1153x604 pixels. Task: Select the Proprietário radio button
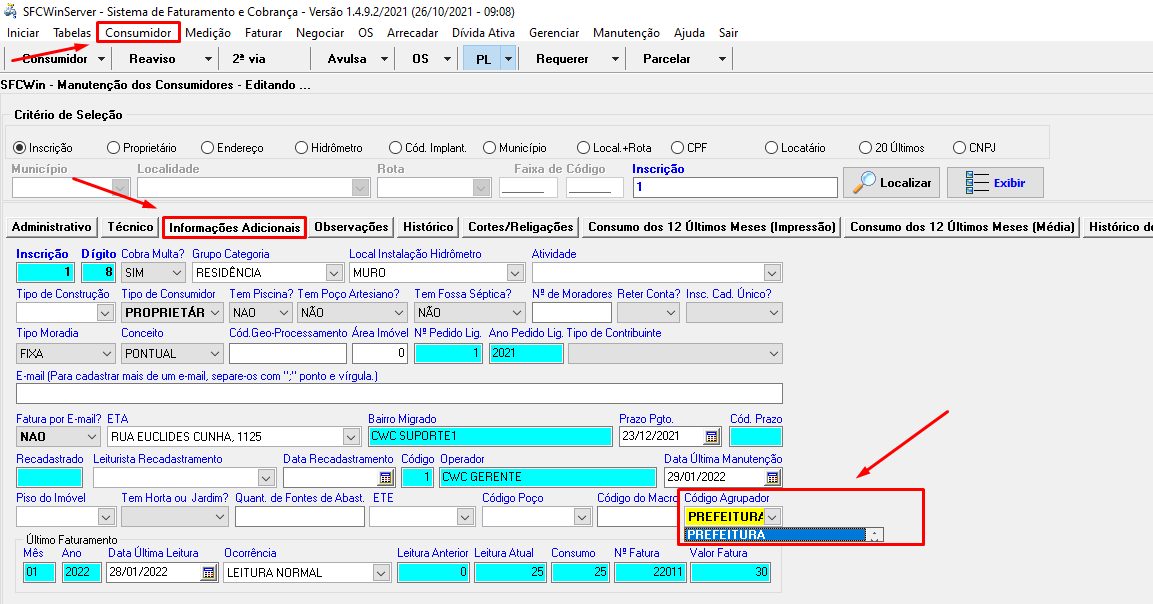[x=113, y=148]
